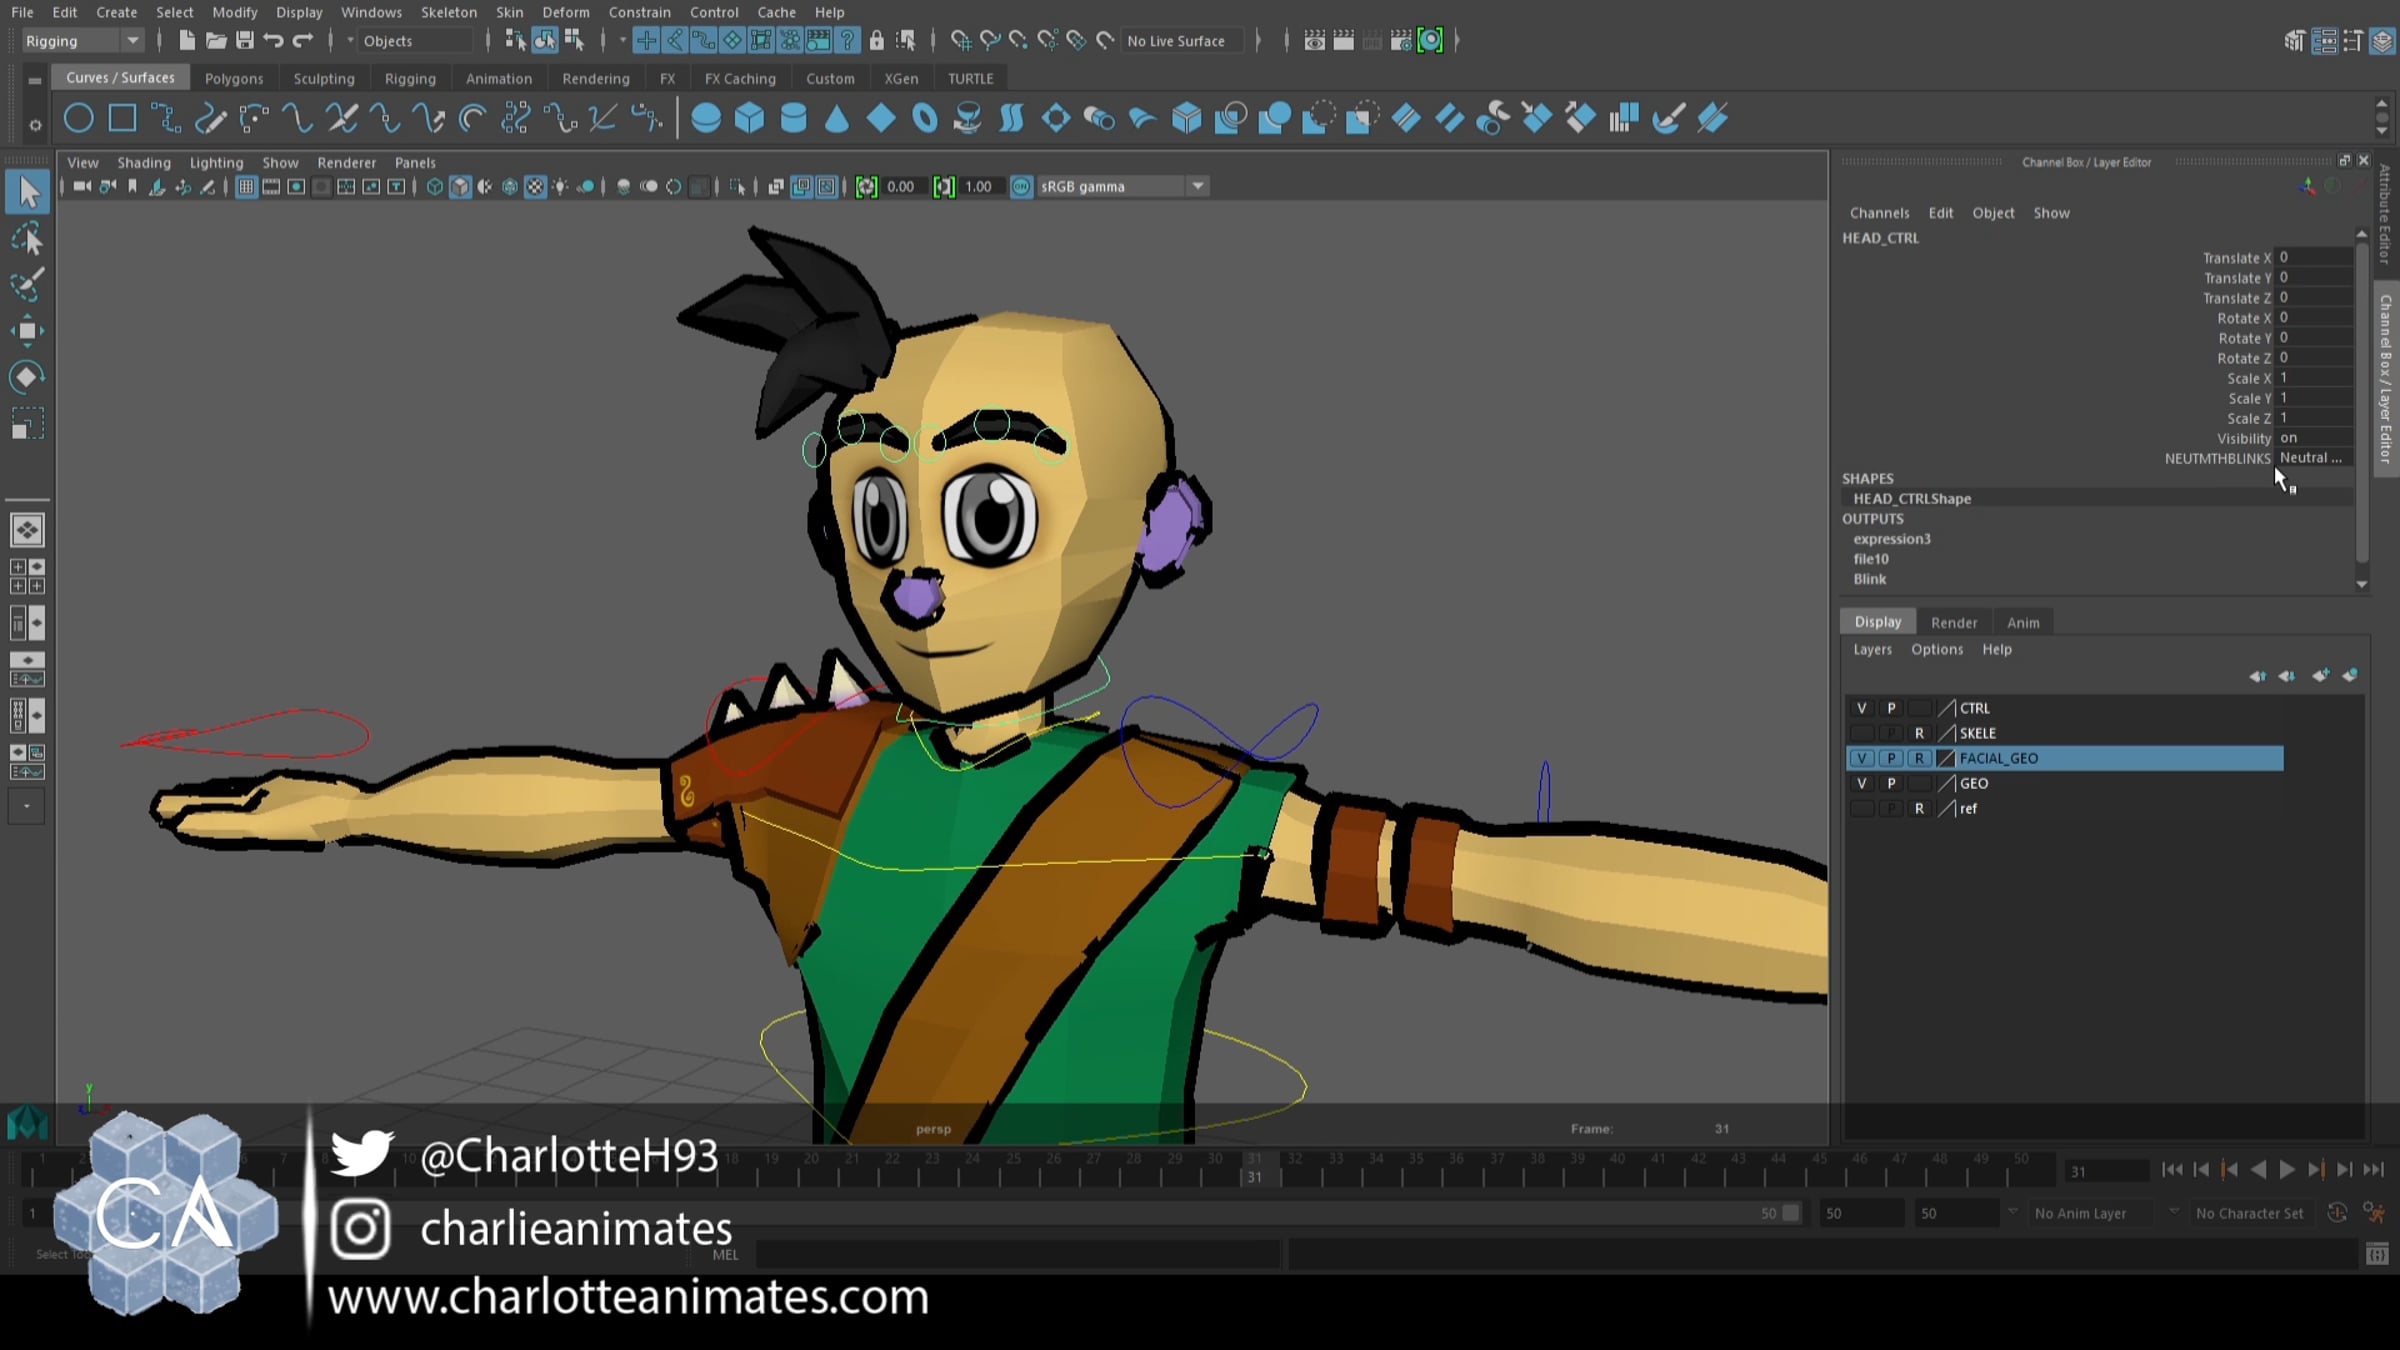Toggle visibility of GEO layer
This screenshot has height=1350, width=2400.
(x=1861, y=783)
